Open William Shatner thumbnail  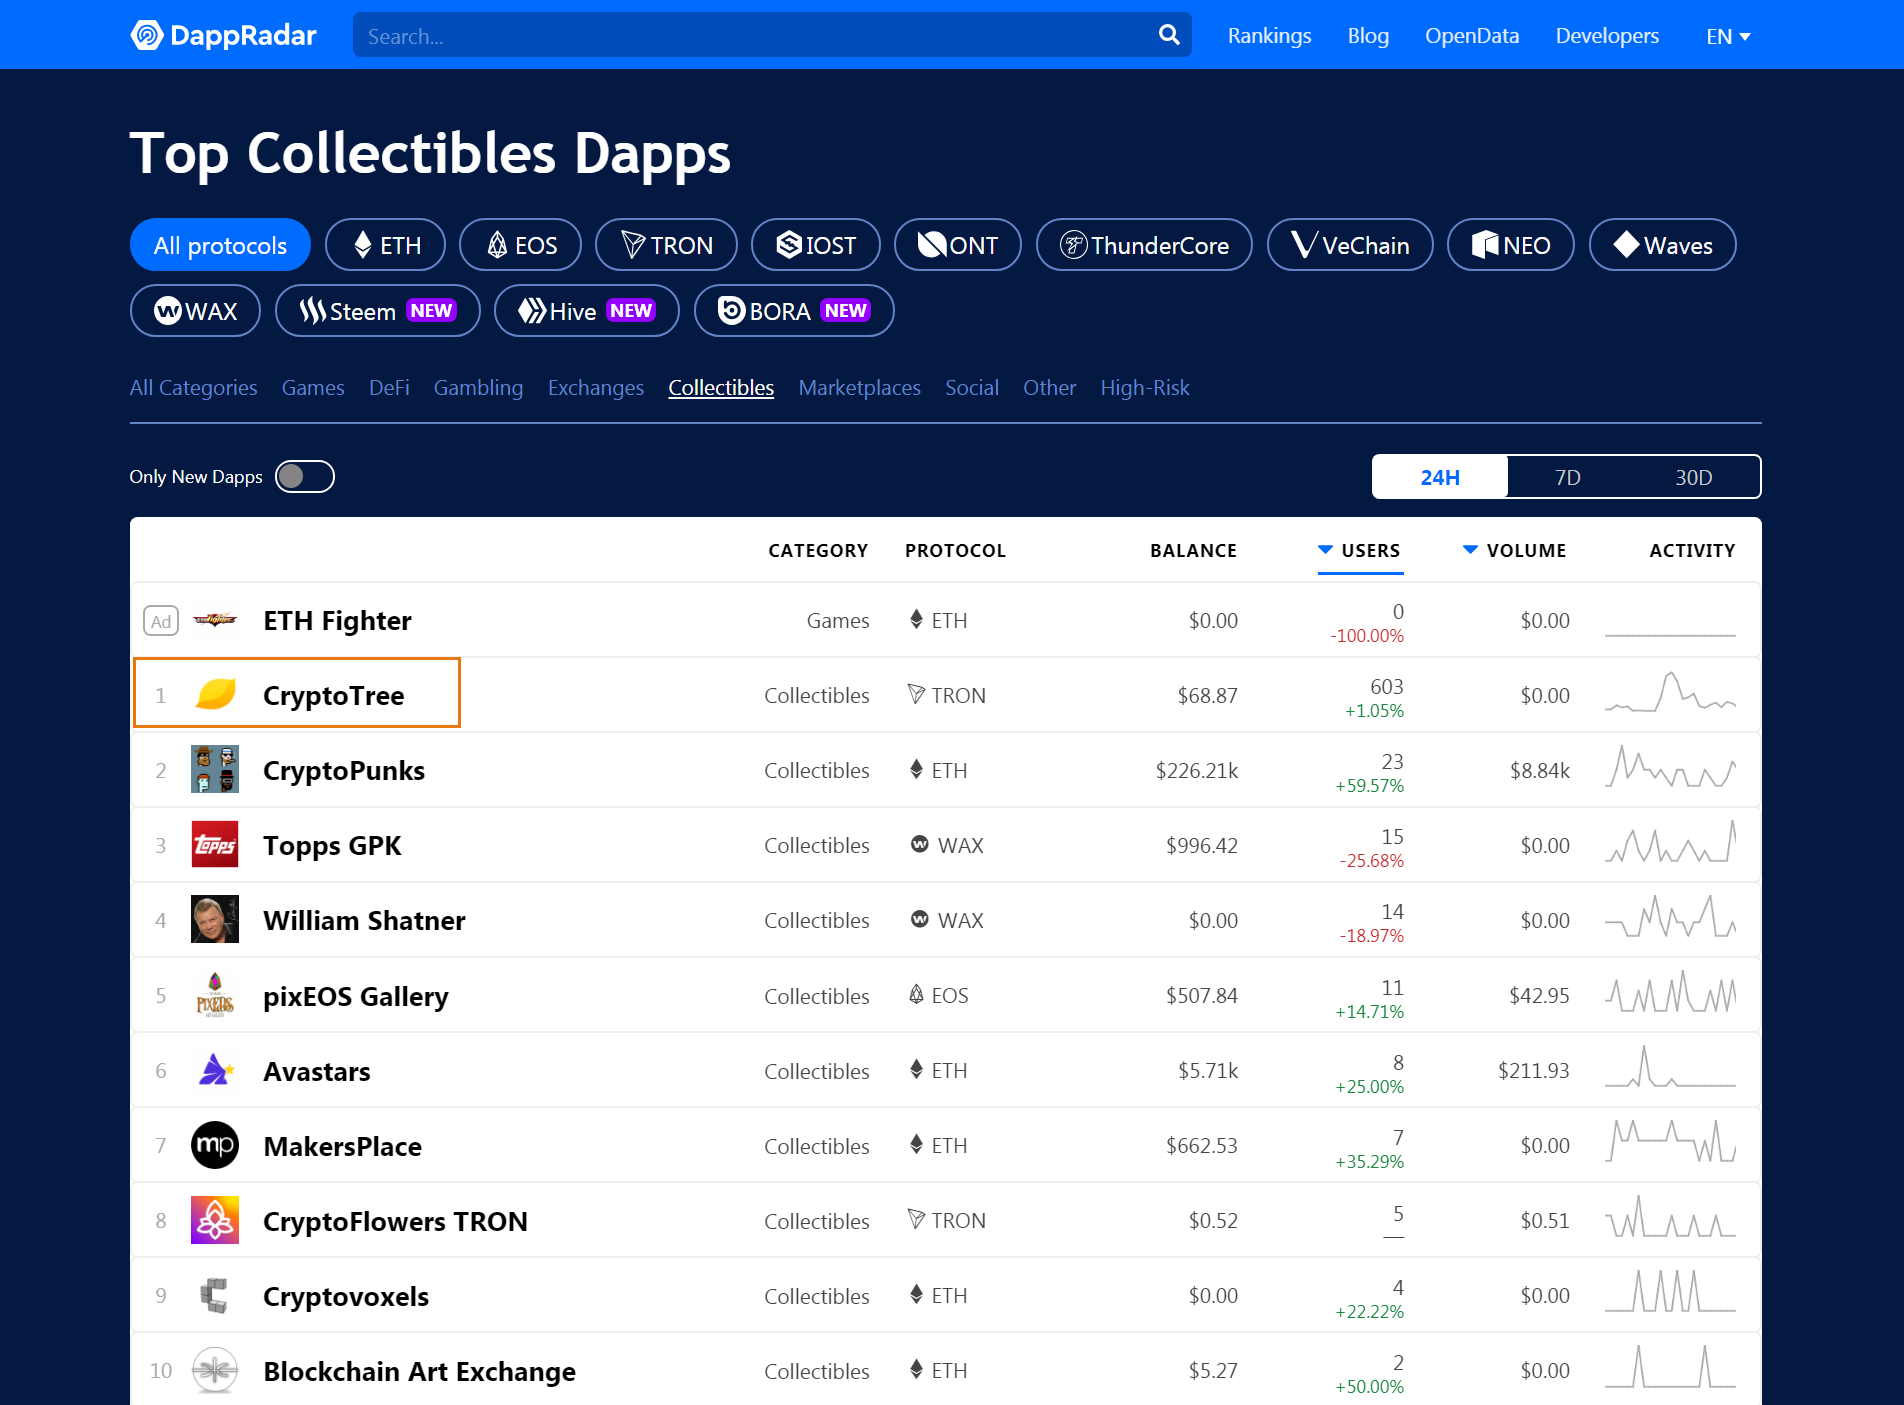[215, 919]
